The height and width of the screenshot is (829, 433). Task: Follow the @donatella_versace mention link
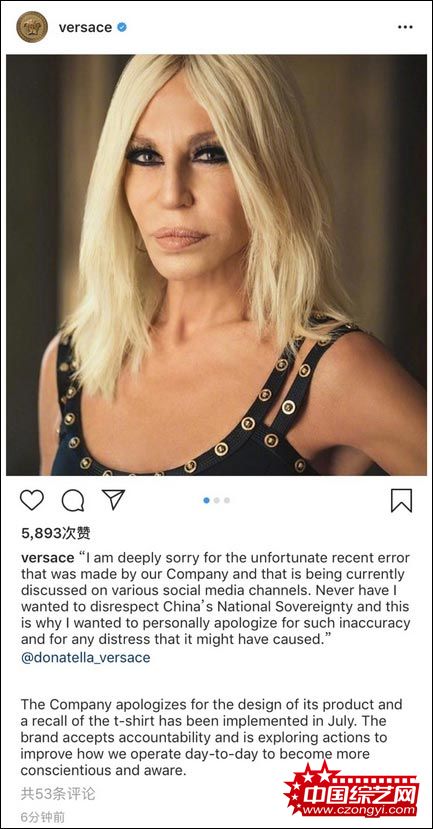pos(86,658)
